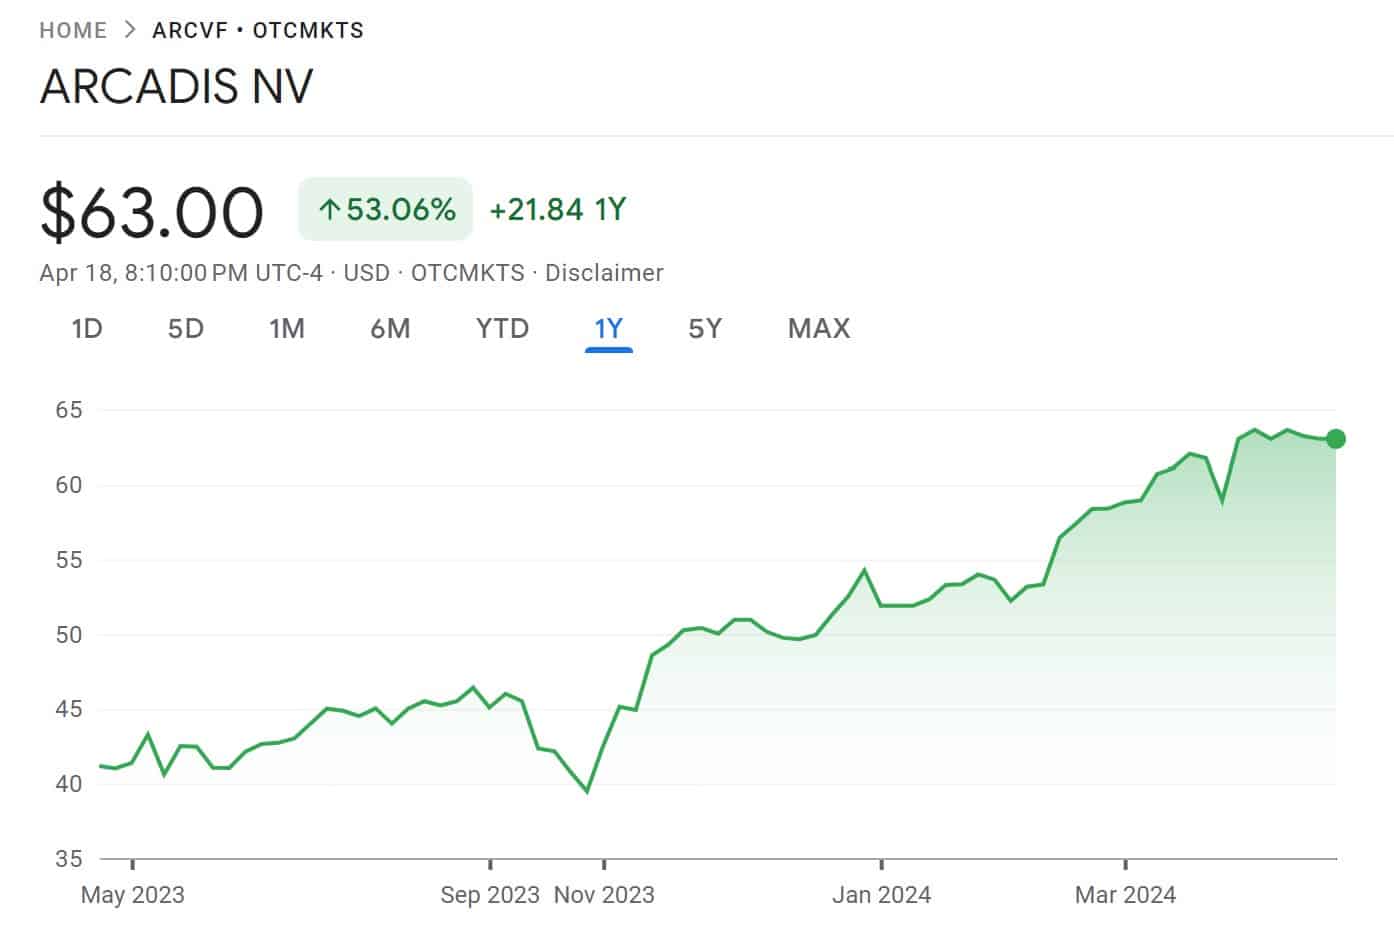Viewport: 1394px width, 932px height.
Task: Click the ARCVF • OTCMKTS breadcrumb
Action: coord(258,30)
